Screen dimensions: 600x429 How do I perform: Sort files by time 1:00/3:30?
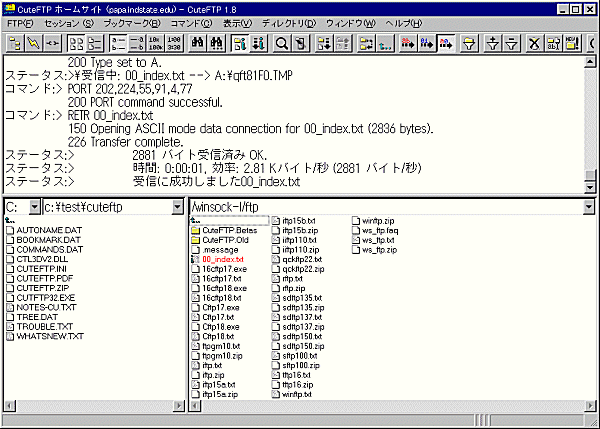tap(174, 44)
